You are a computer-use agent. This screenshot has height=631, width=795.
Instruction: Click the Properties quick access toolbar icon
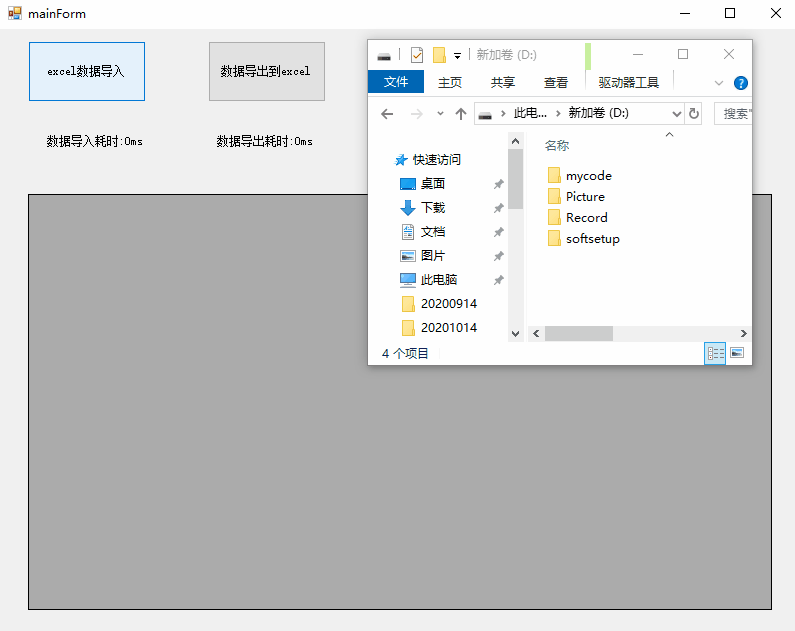(417, 55)
